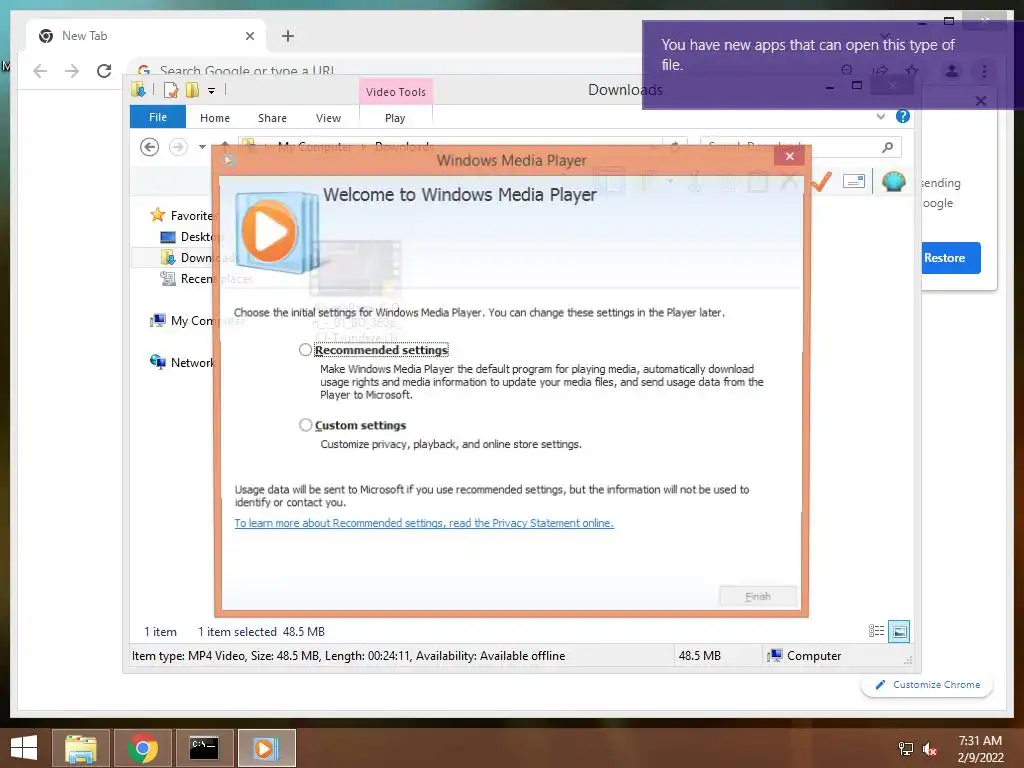
Task: Click the Restore button in Chrome
Action: [x=949, y=258]
